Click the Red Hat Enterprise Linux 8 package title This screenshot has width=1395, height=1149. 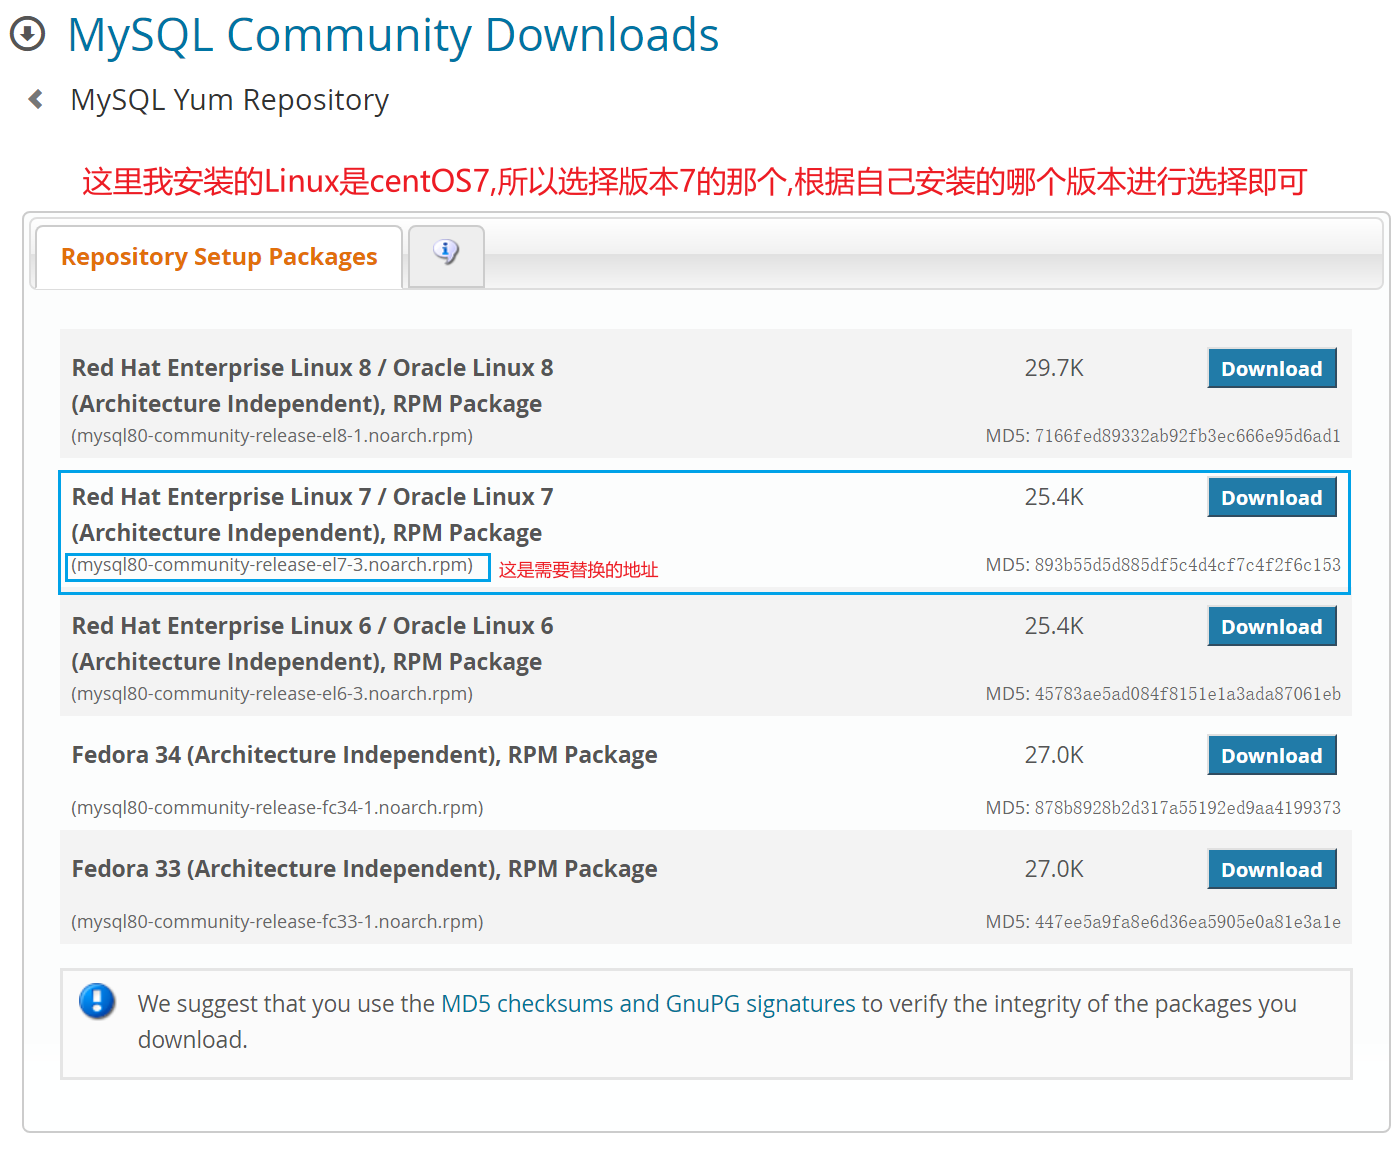(x=312, y=386)
